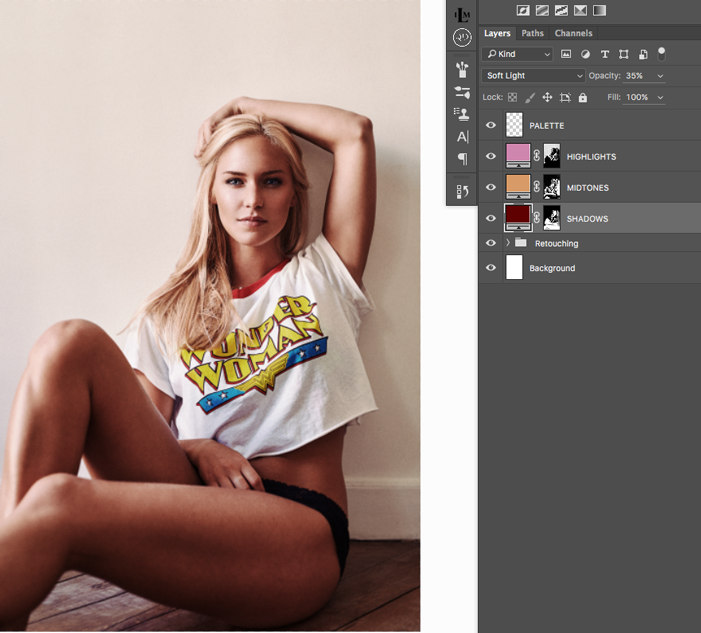Hide the Retouching group
The width and height of the screenshot is (701, 633).
point(490,243)
